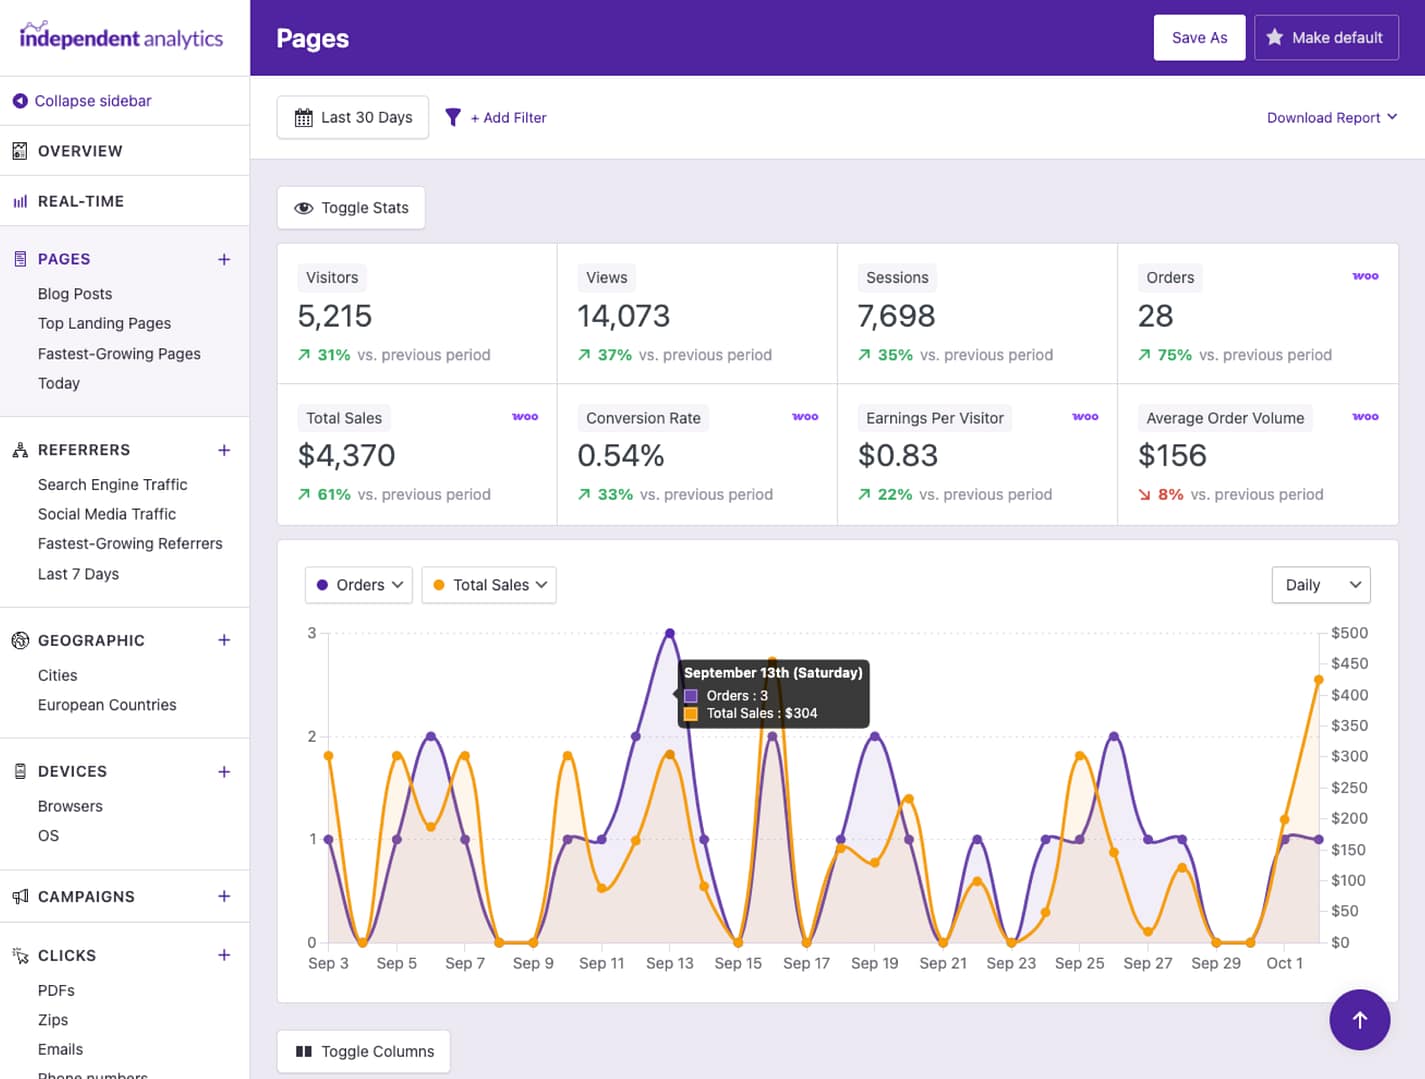Expand the Referrers section with its plus icon
The width and height of the screenshot is (1425, 1079).
pyautogui.click(x=224, y=450)
